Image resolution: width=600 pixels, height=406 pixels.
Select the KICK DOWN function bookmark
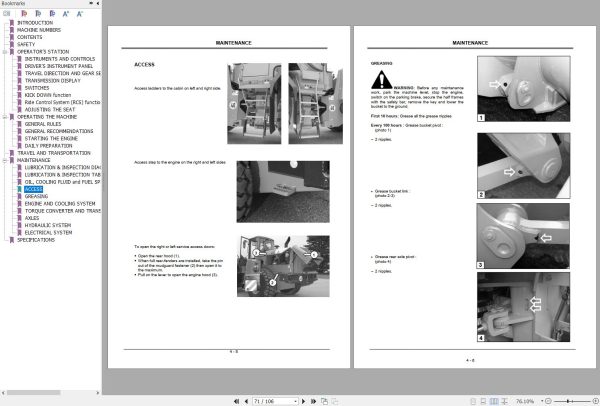point(48,95)
